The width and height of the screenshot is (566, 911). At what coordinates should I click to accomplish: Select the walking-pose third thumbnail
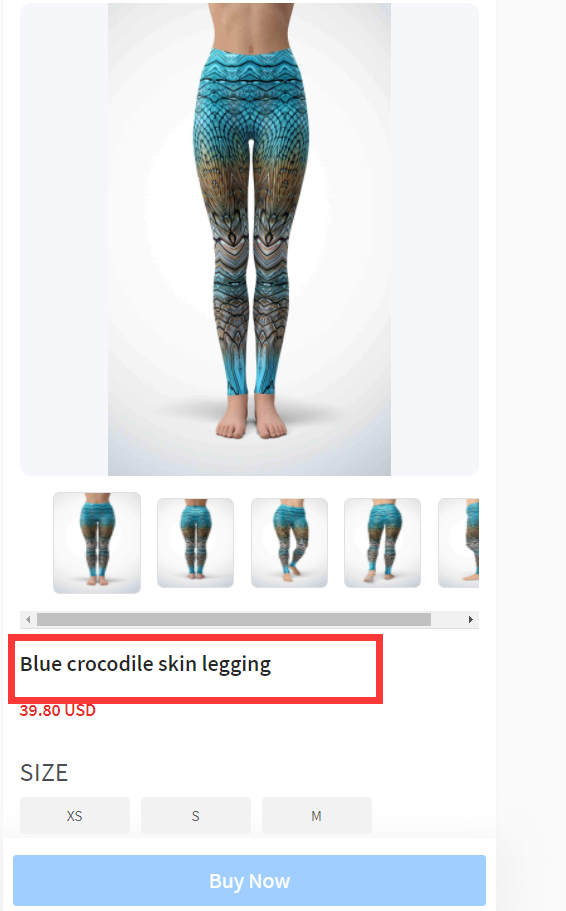[289, 543]
